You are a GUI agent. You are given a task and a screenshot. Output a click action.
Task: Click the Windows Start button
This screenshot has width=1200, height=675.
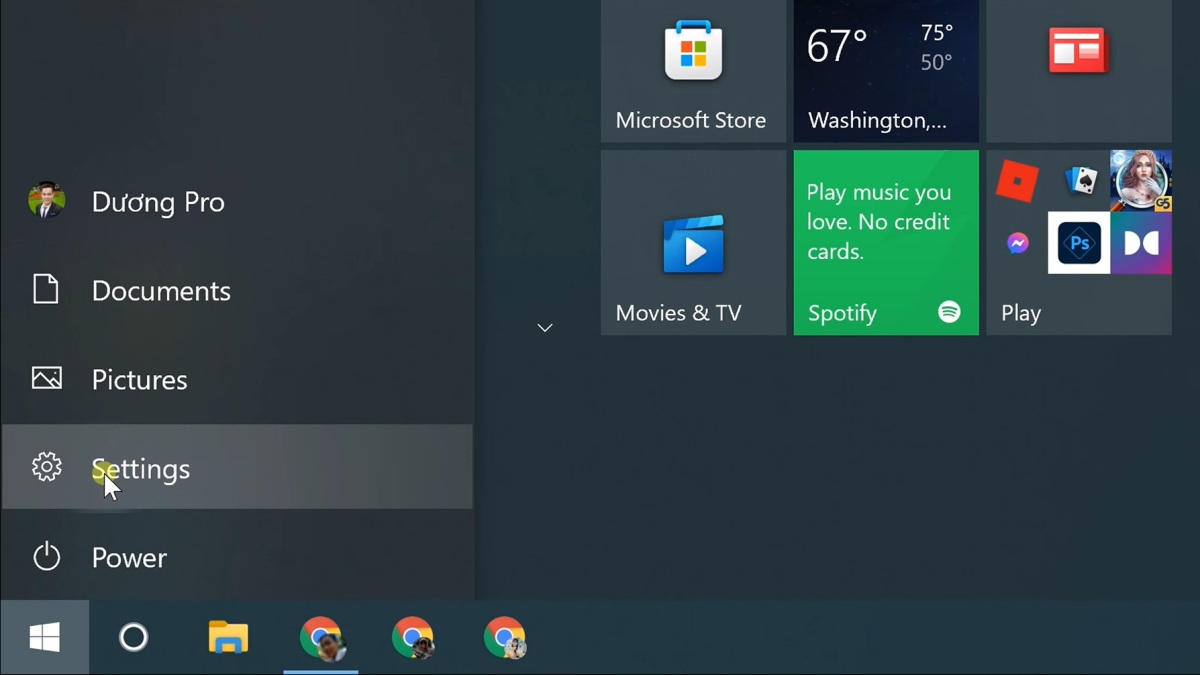[44, 637]
